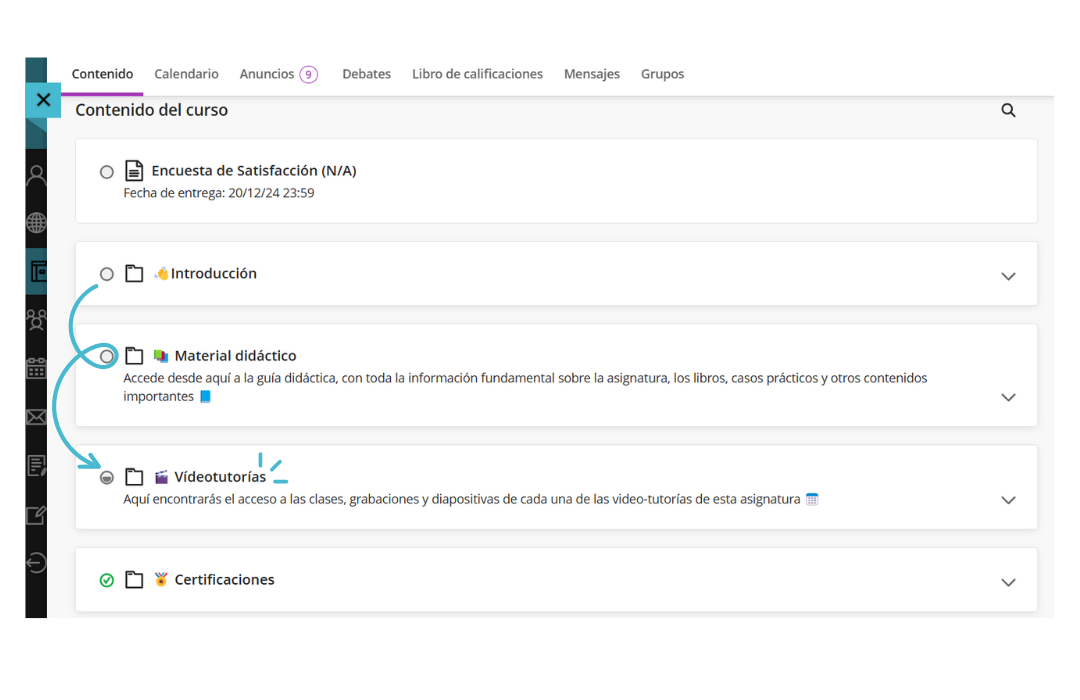Open the envelope messages icon in sidebar

pyautogui.click(x=36, y=417)
